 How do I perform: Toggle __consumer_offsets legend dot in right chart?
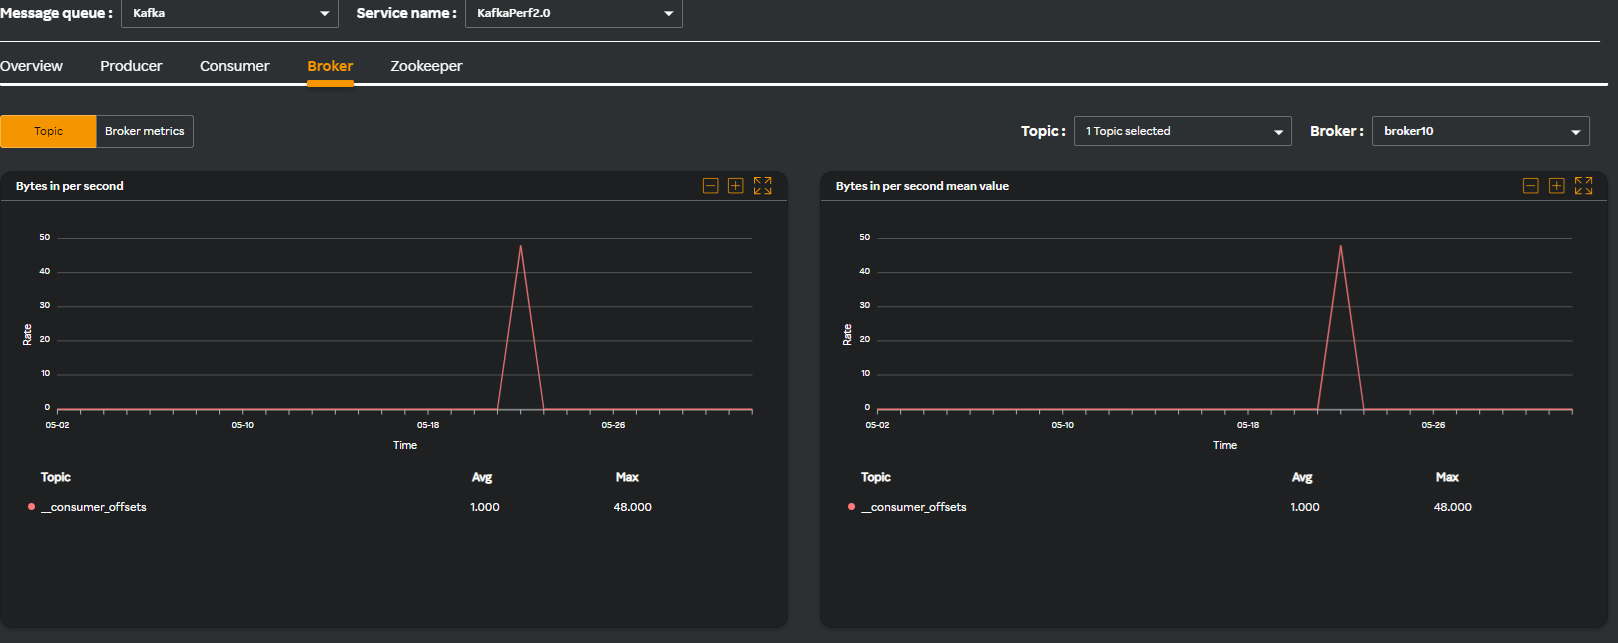tap(852, 507)
